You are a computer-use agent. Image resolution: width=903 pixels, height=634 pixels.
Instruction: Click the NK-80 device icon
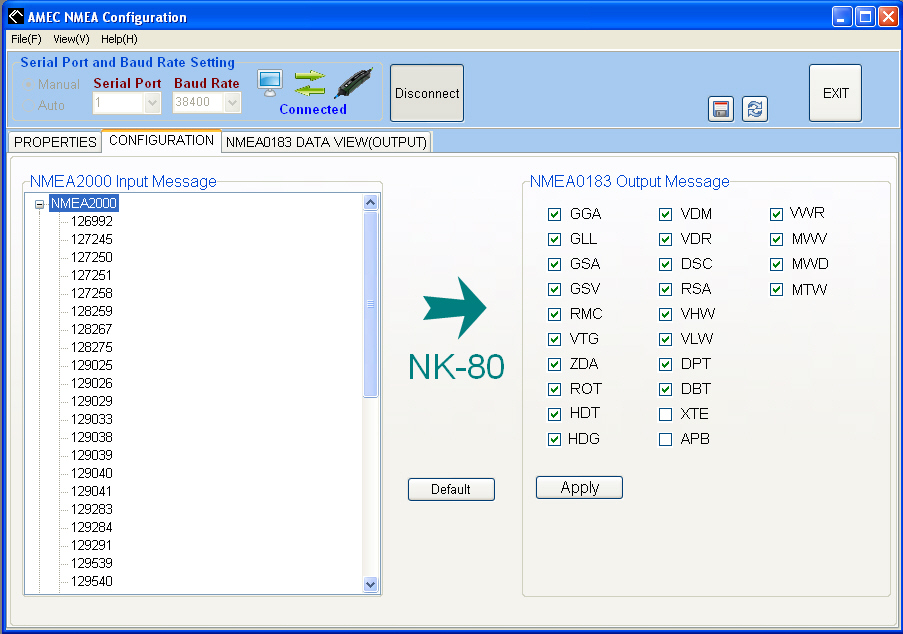[353, 84]
